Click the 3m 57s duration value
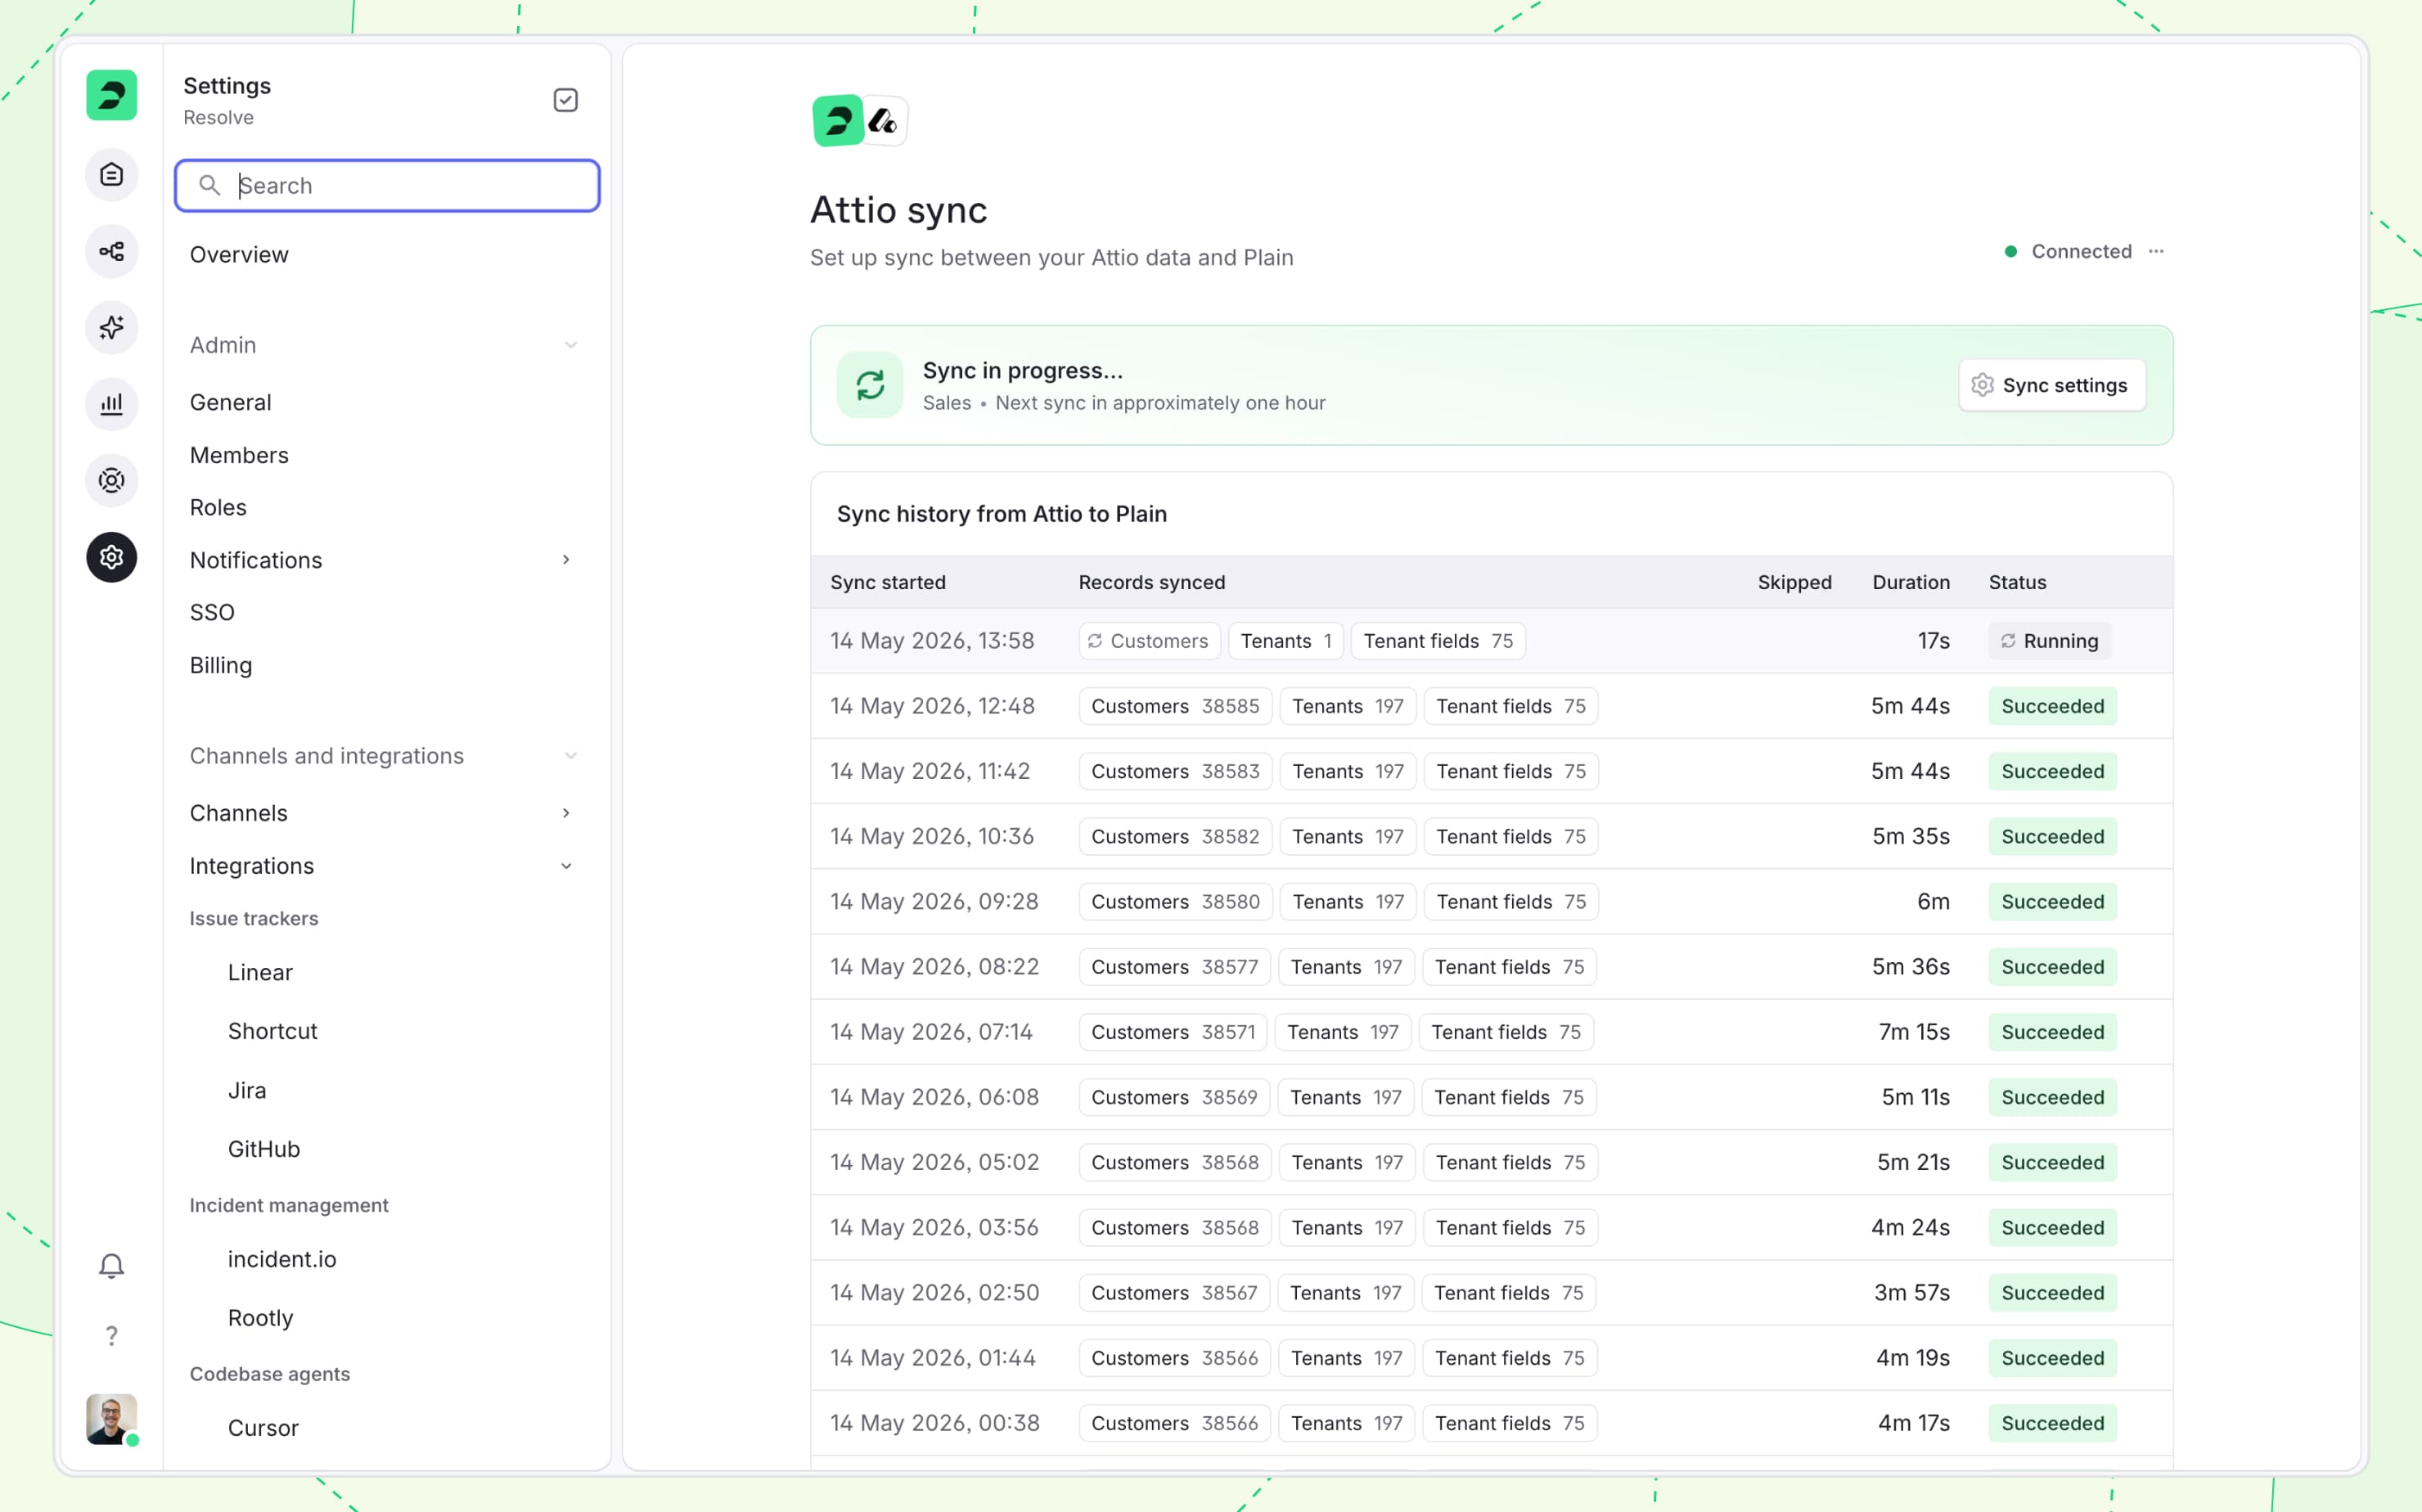The width and height of the screenshot is (2422, 1512). [x=1912, y=1293]
